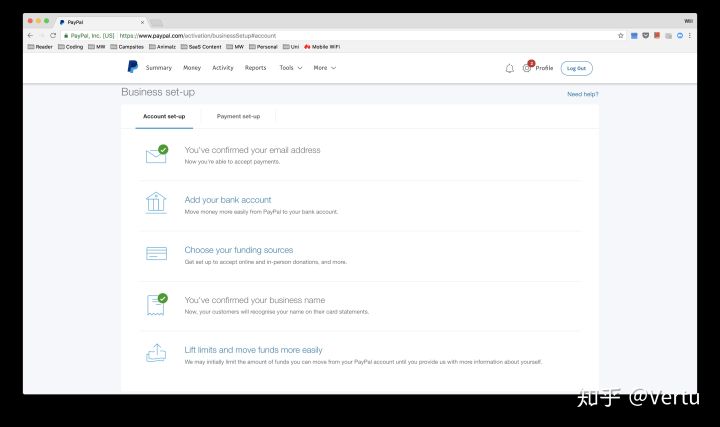Open the Money menu item

click(x=192, y=67)
